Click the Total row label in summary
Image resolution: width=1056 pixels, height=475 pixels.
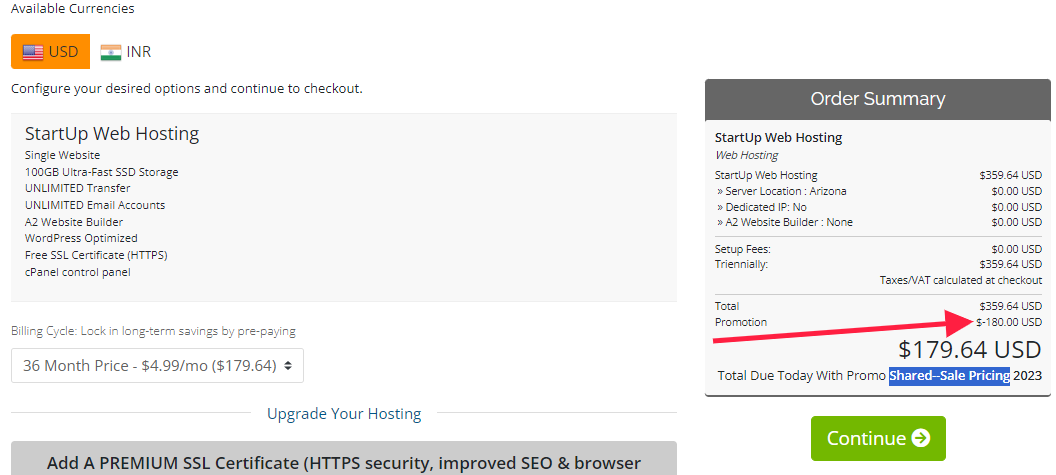click(727, 306)
